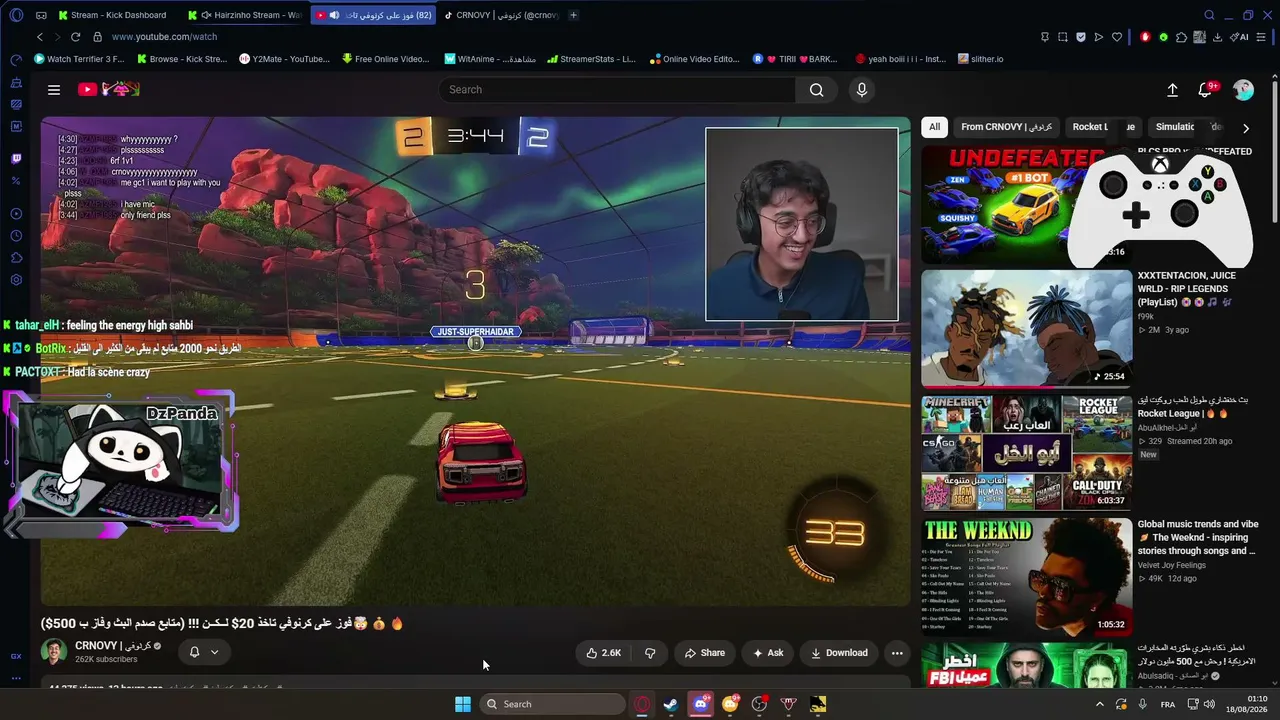Open the tab search magnifier
Viewport: 1280px width, 720px height.
[1209, 16]
